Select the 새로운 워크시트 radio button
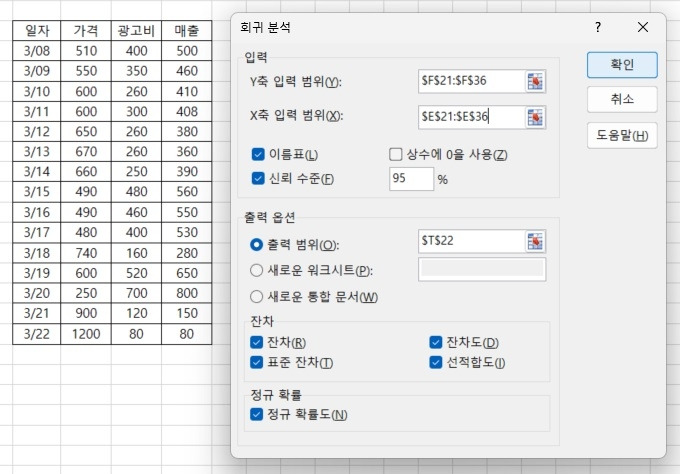This screenshot has height=474, width=680. click(256, 271)
